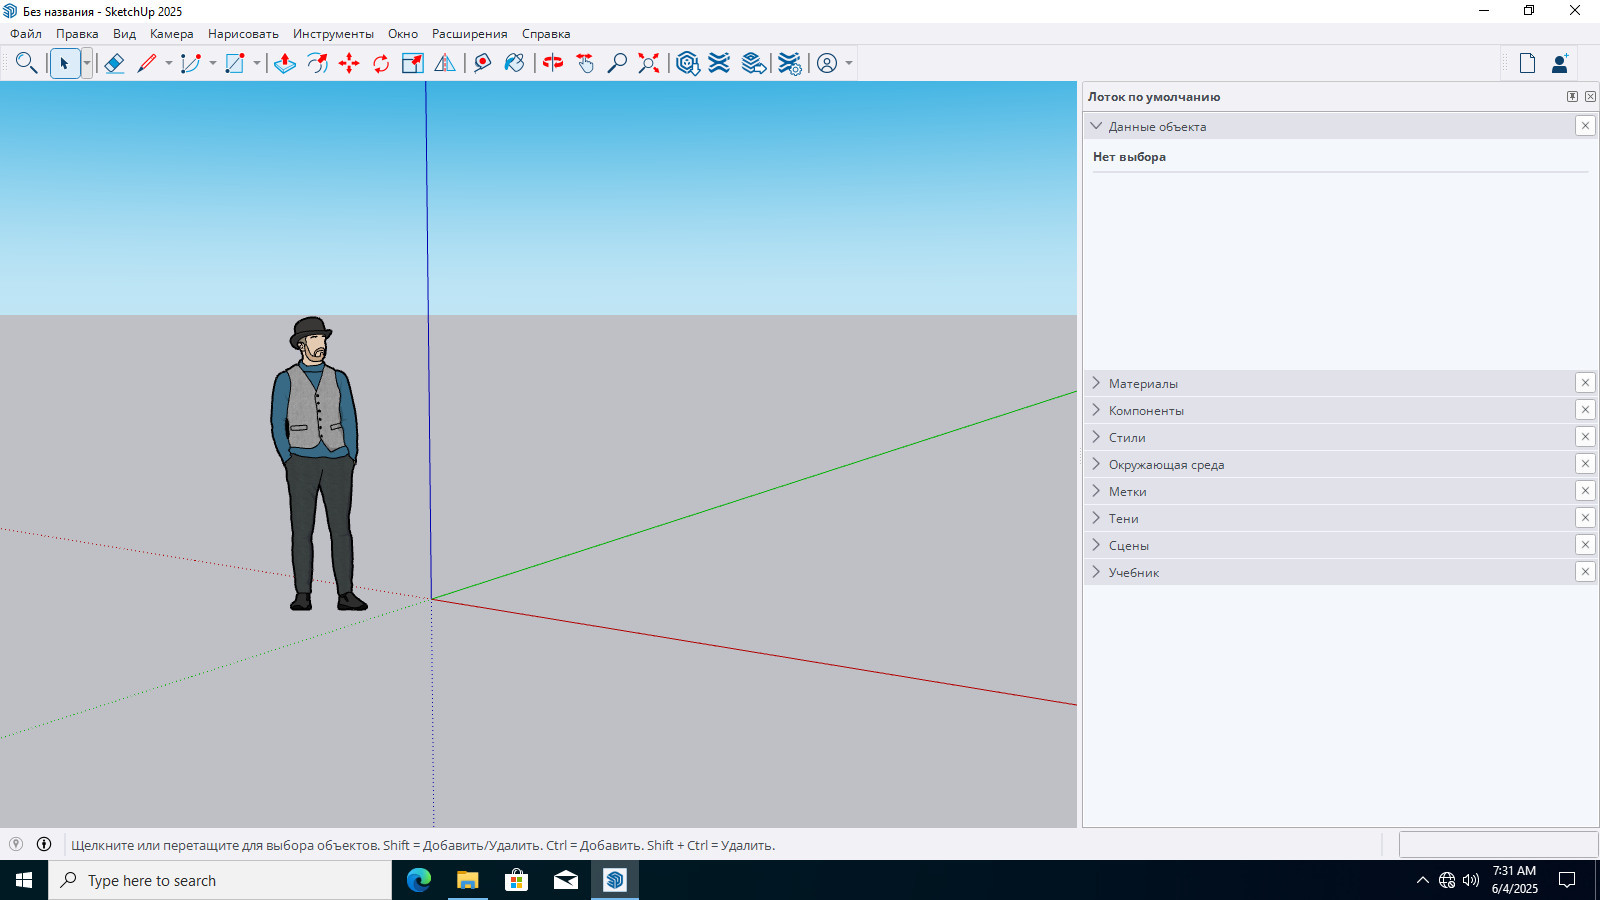Collapse the Данные объекта panel
1600x900 pixels.
1096,126
